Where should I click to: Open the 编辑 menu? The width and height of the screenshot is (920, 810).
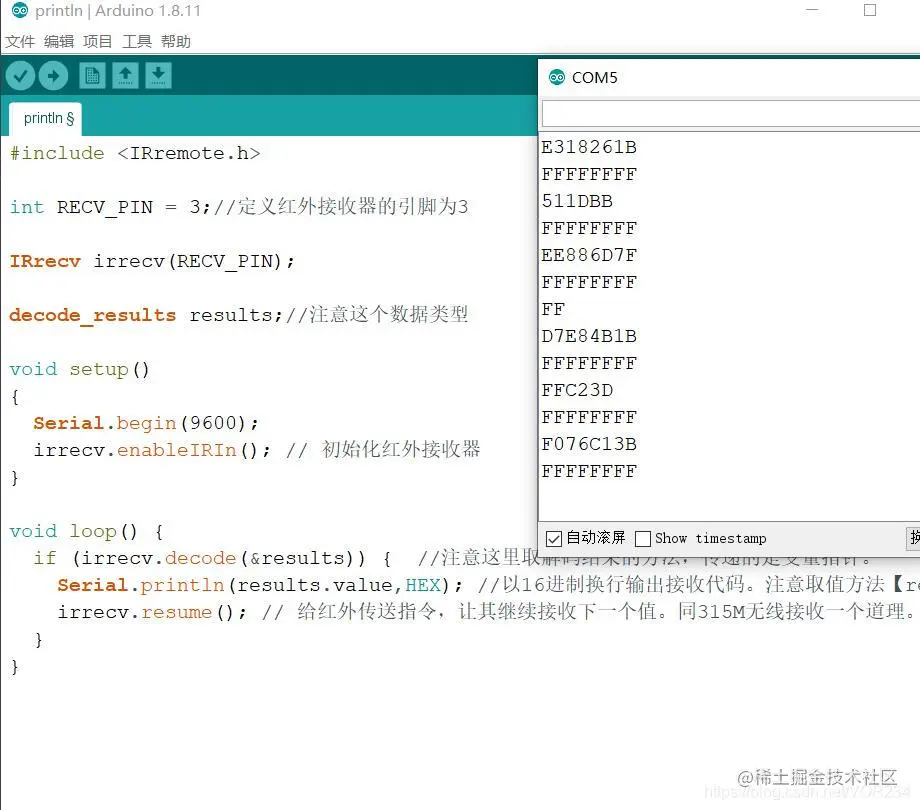(59, 42)
